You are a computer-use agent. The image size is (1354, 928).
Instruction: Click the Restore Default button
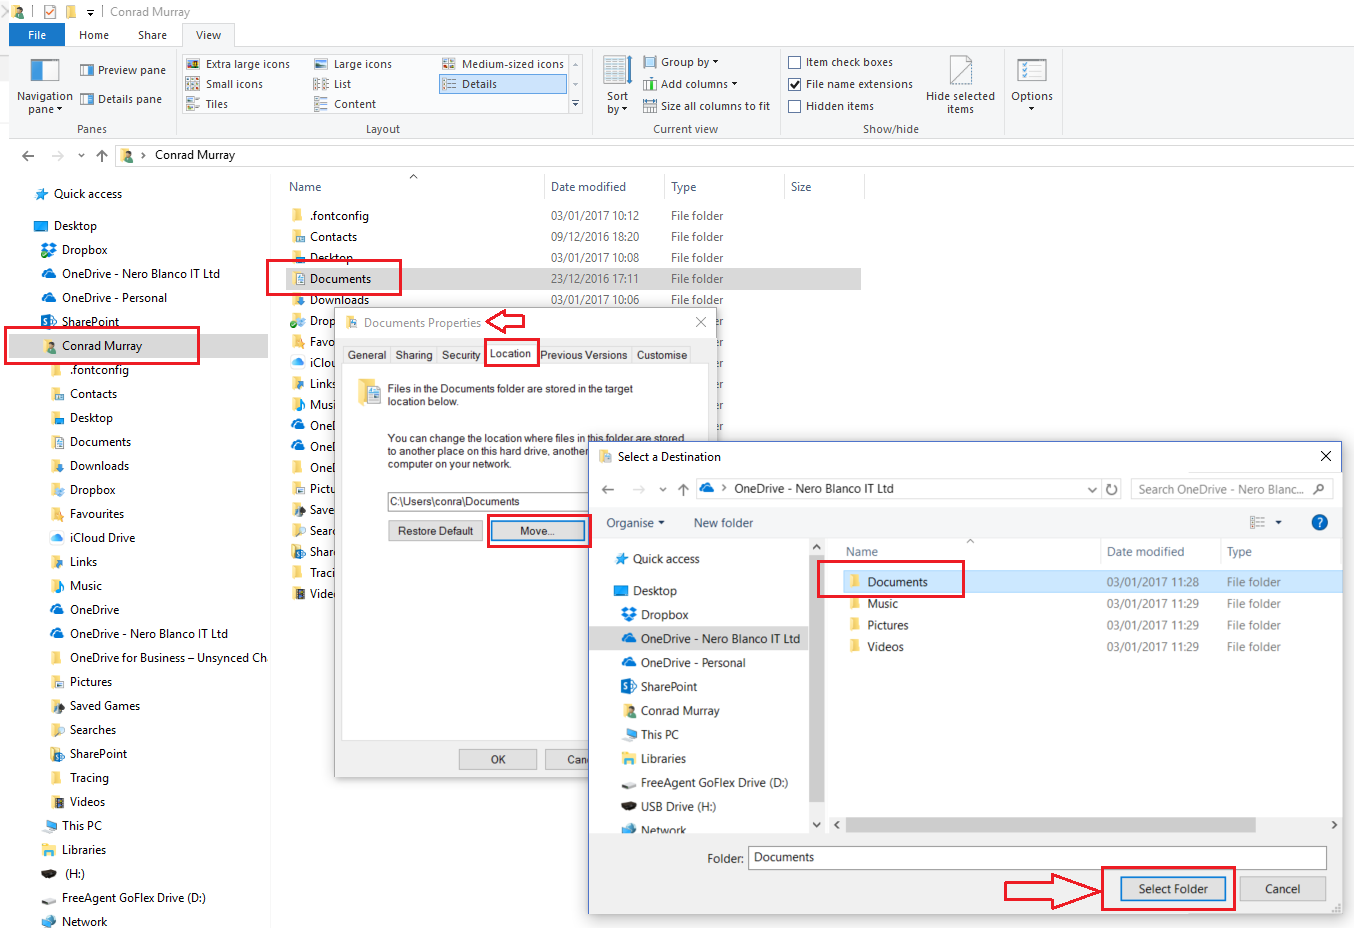(435, 531)
